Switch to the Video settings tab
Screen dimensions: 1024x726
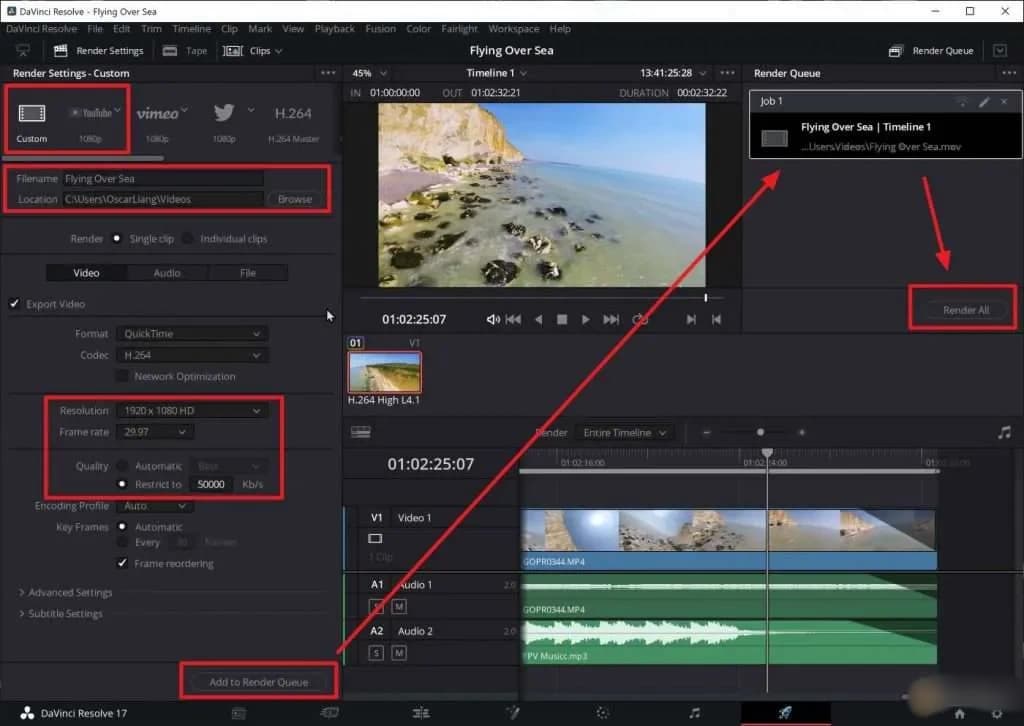coord(86,273)
